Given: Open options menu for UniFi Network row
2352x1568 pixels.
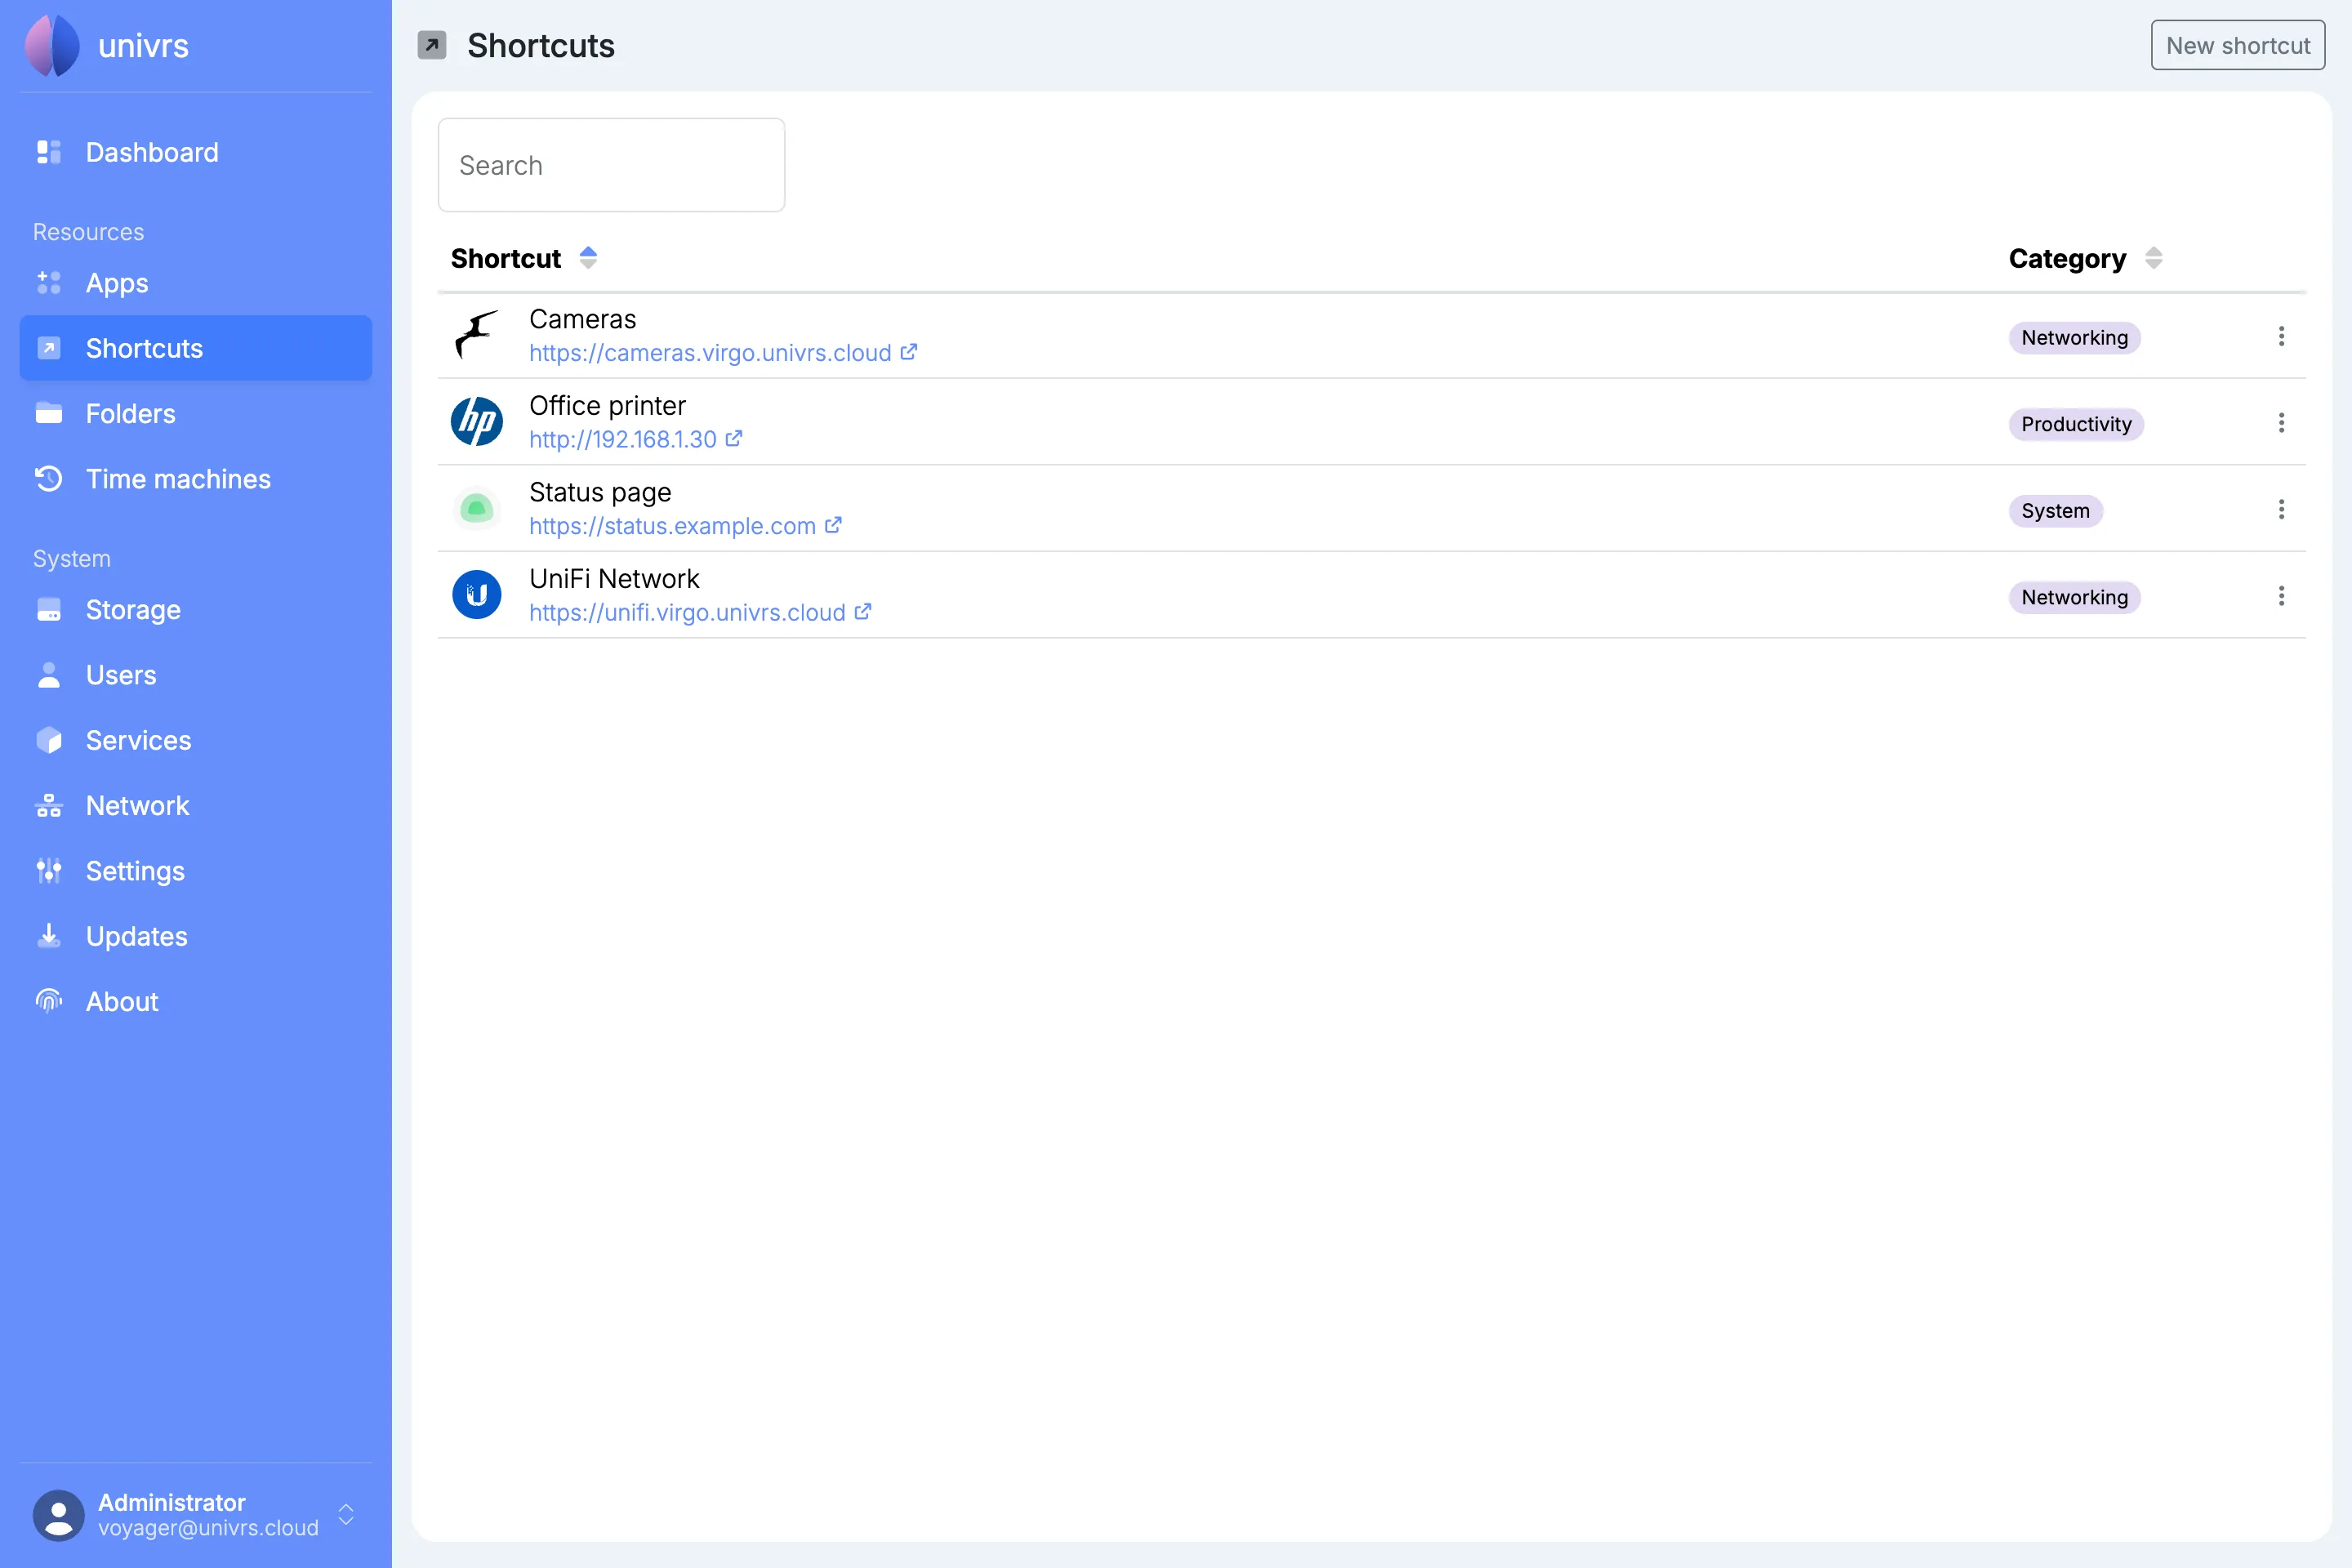Looking at the screenshot, I should coord(2281,596).
